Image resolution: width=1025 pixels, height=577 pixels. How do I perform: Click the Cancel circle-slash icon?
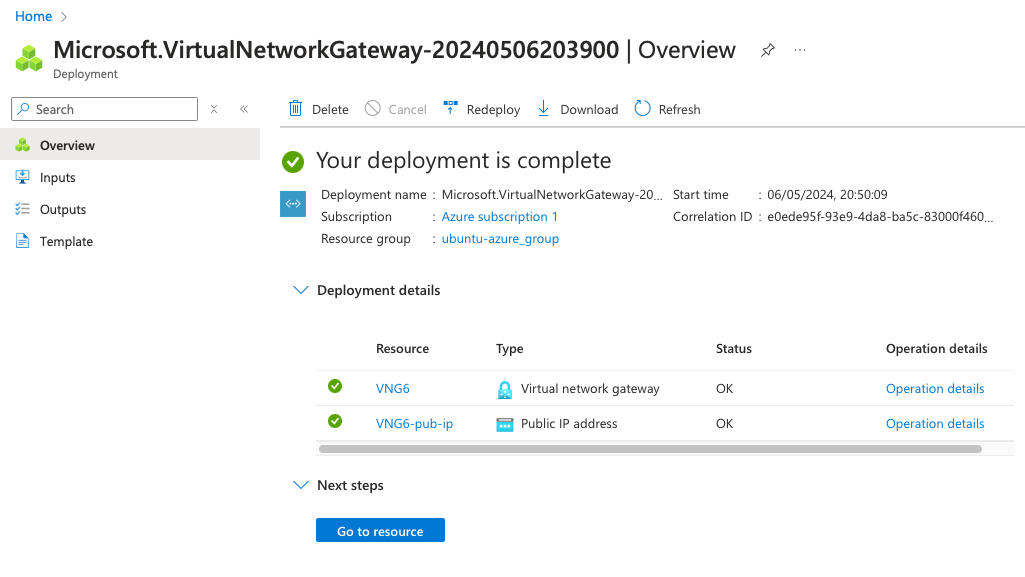click(373, 108)
